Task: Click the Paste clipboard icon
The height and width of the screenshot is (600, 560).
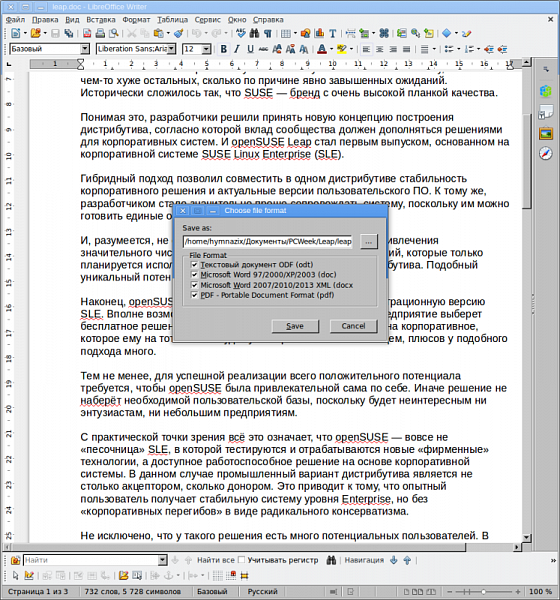Action: [158, 34]
